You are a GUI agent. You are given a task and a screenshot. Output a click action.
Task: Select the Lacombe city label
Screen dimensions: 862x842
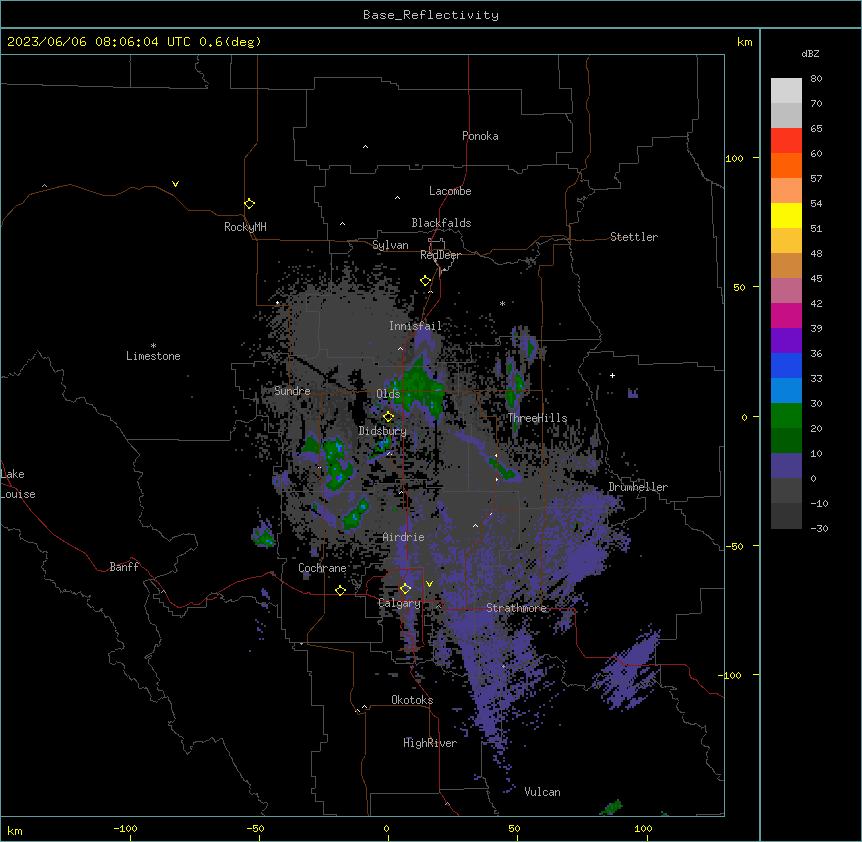coord(450,191)
